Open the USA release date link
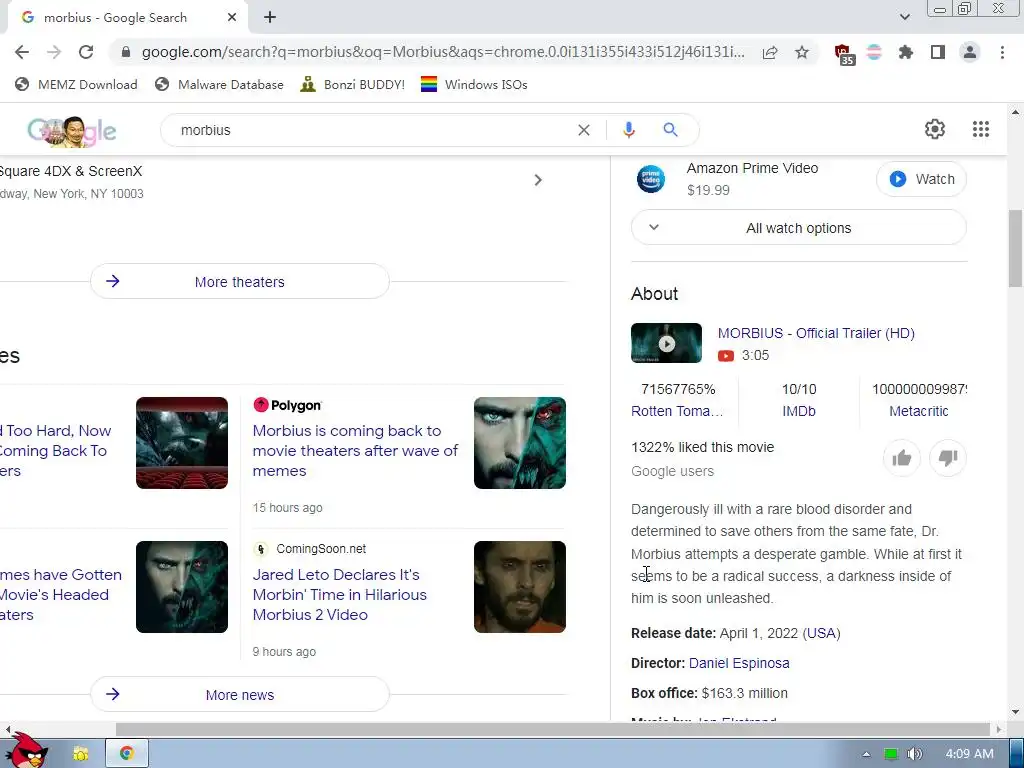This screenshot has height=768, width=1024. (823, 633)
